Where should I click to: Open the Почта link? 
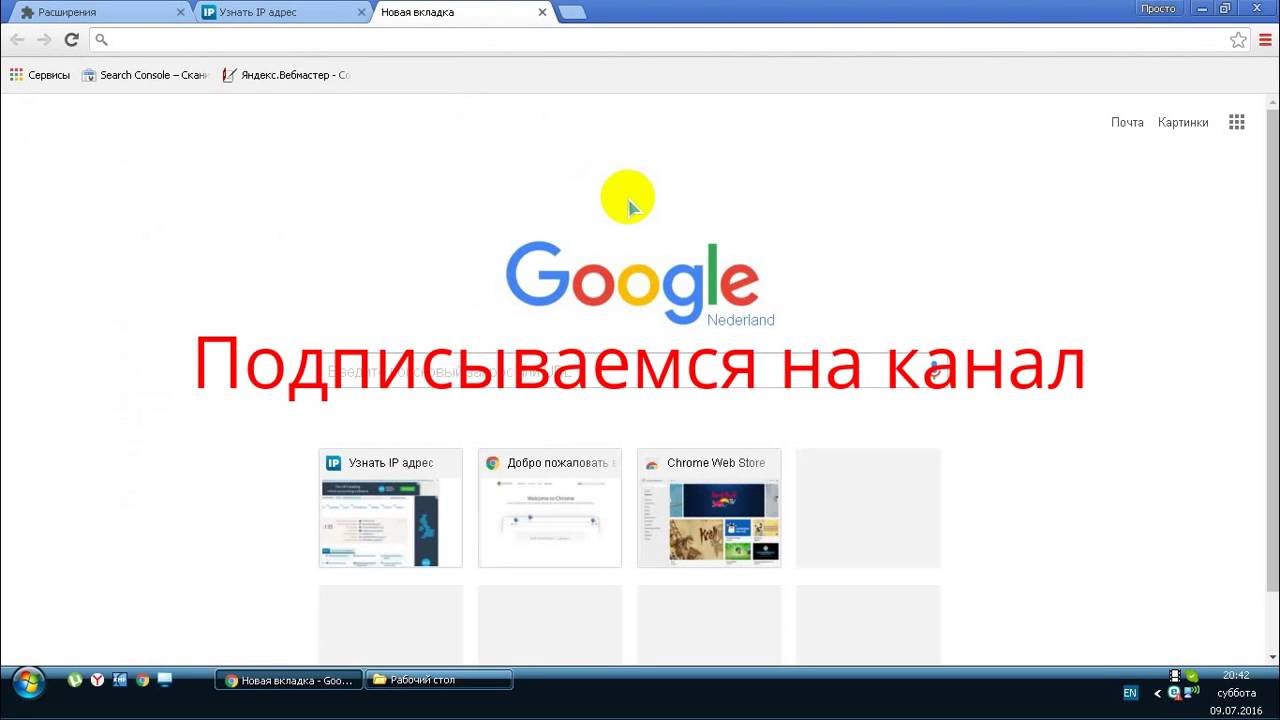[x=1127, y=122]
